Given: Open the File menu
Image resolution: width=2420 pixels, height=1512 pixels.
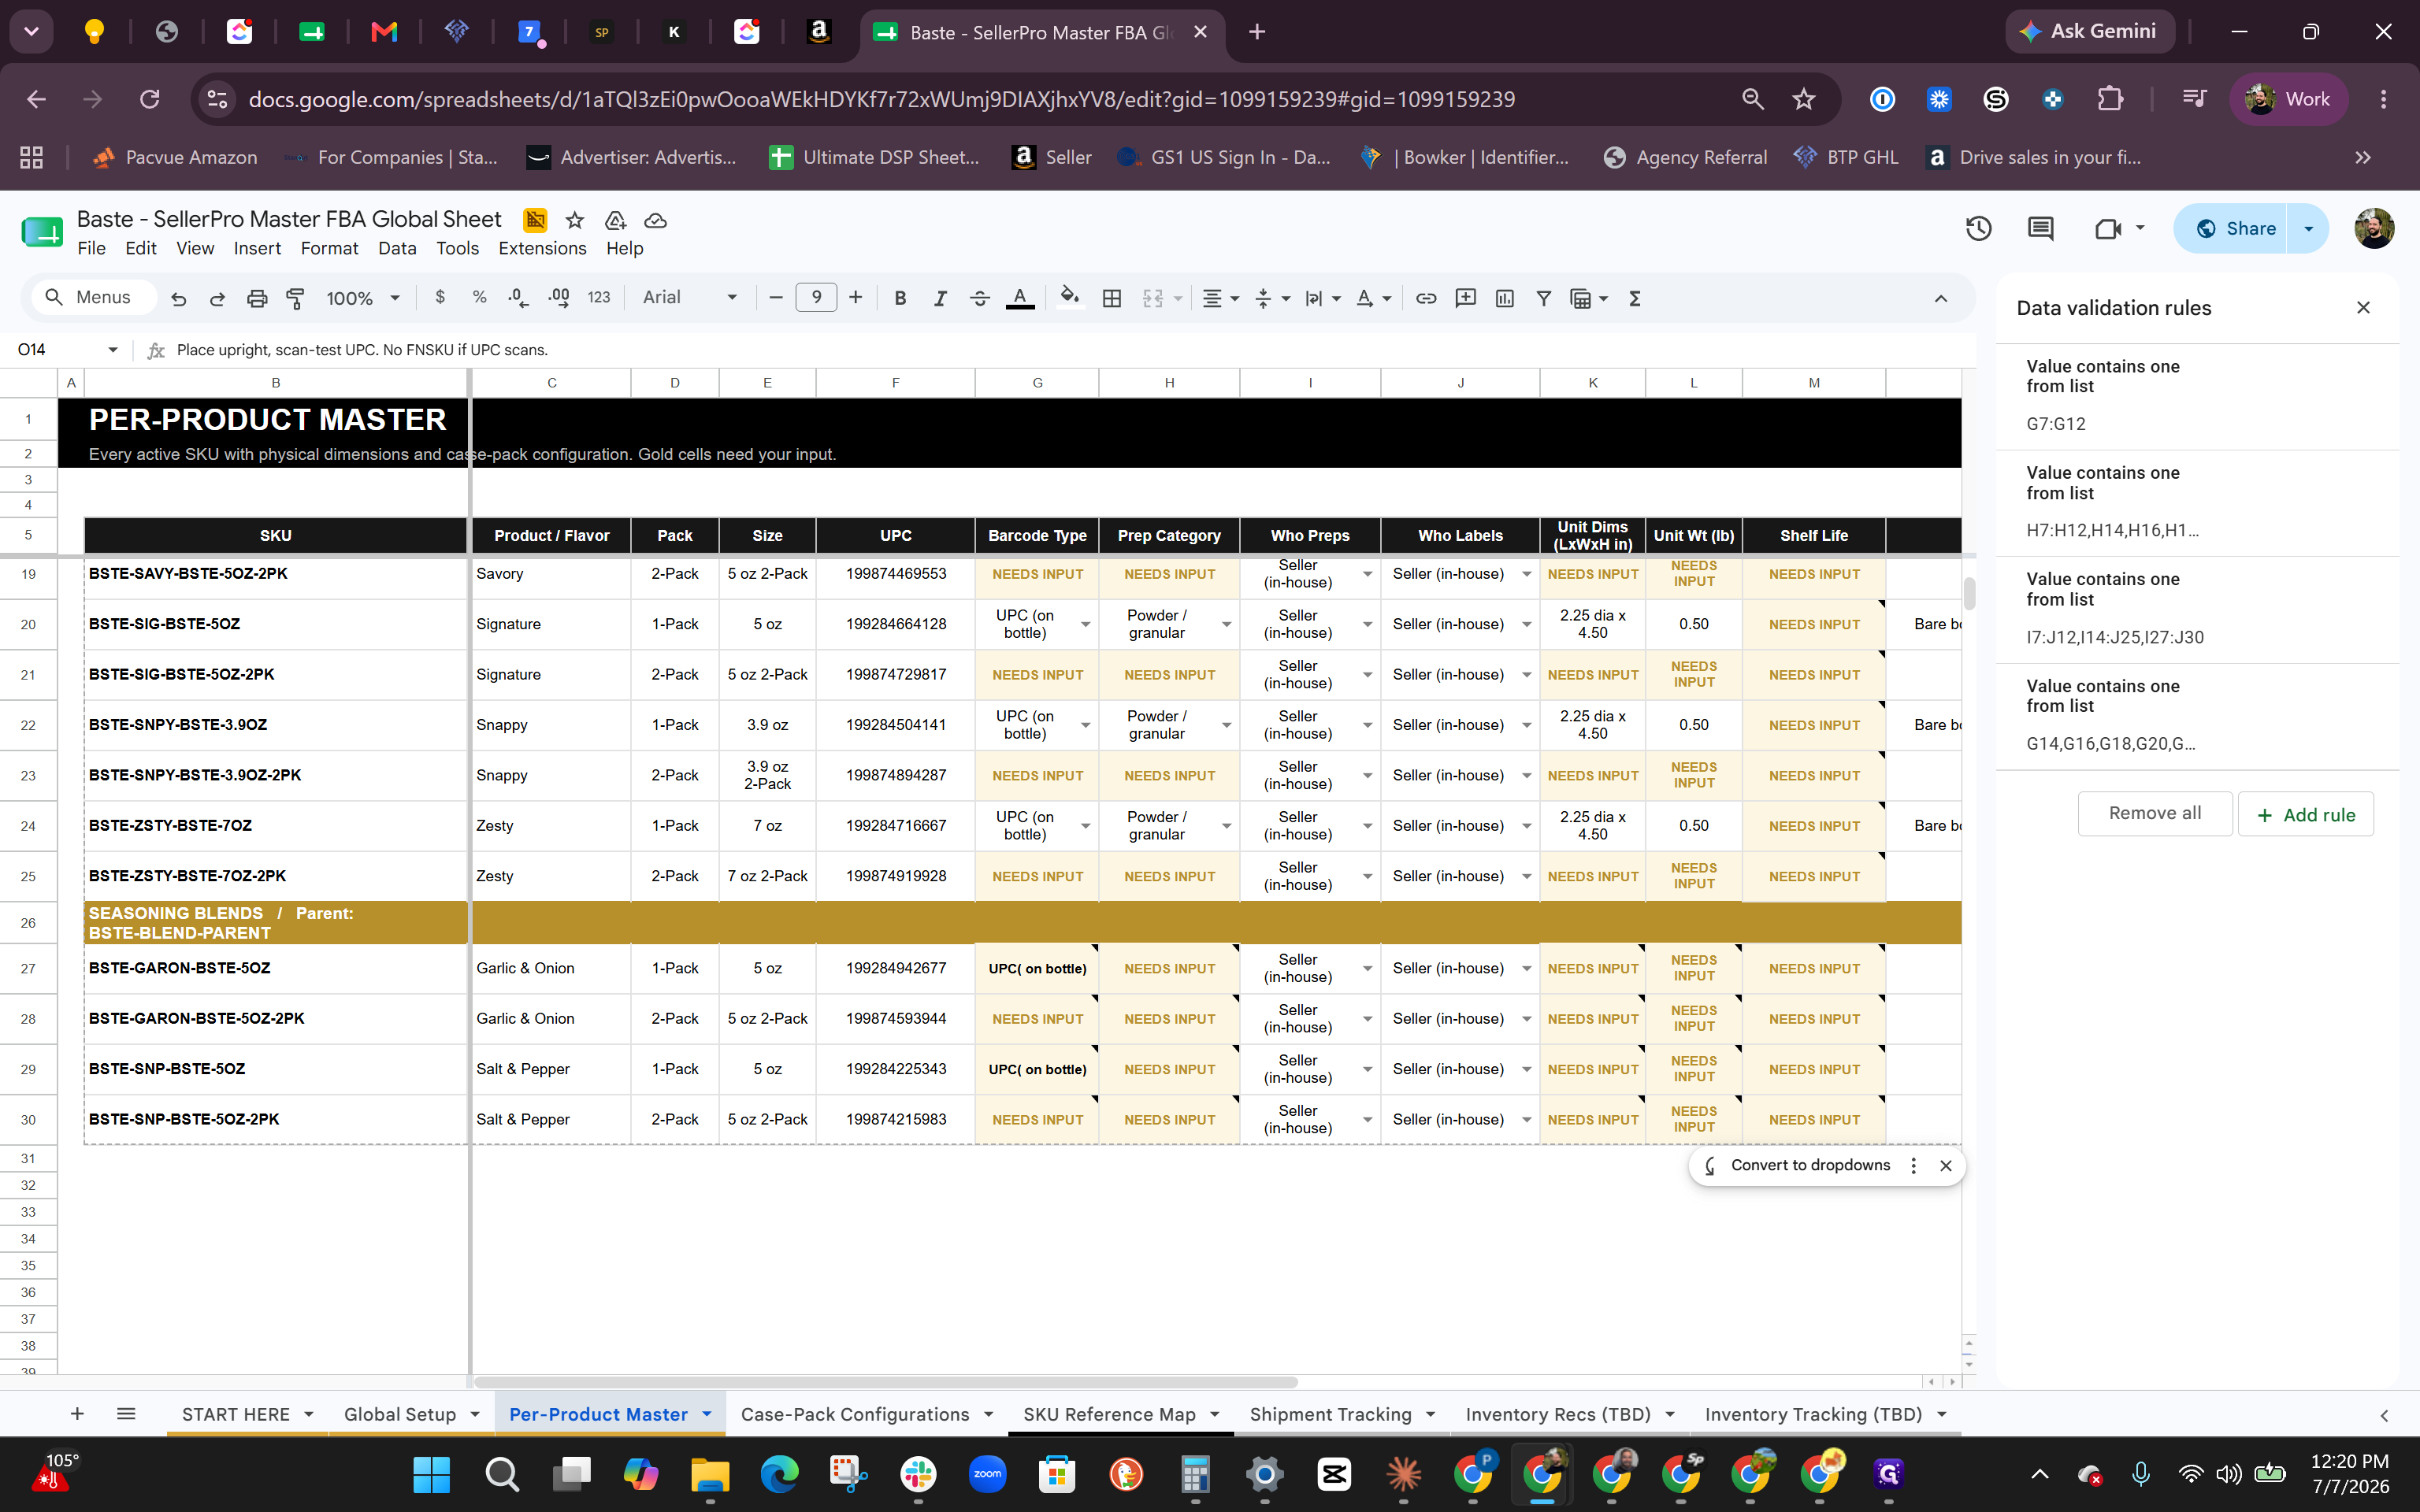Looking at the screenshot, I should coord(91,249).
